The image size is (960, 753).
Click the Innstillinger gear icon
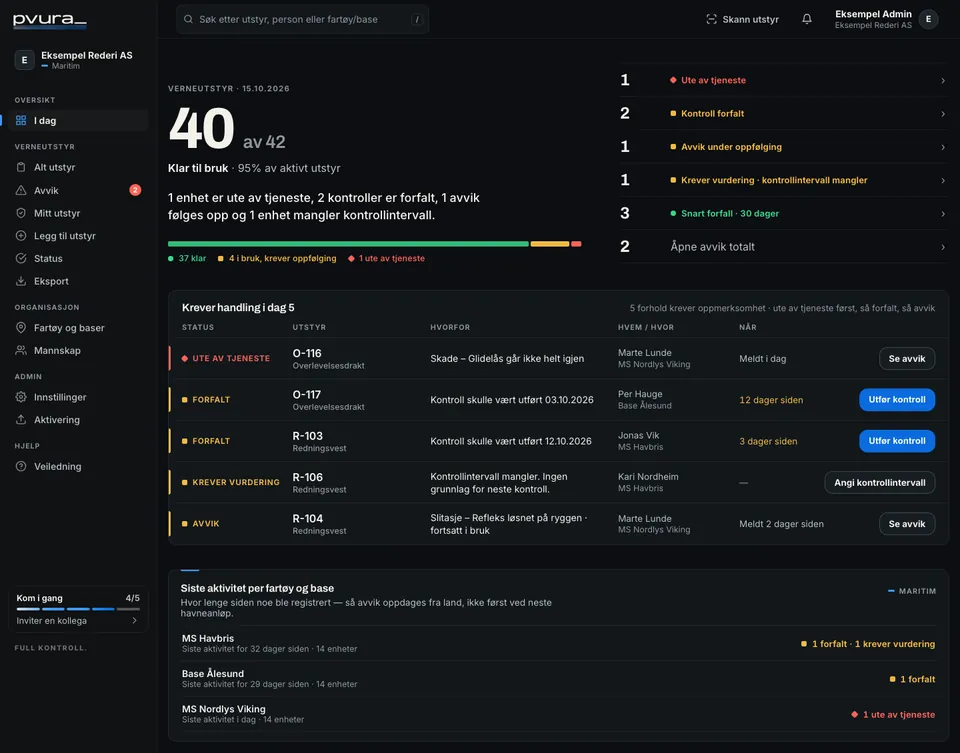click(x=21, y=397)
